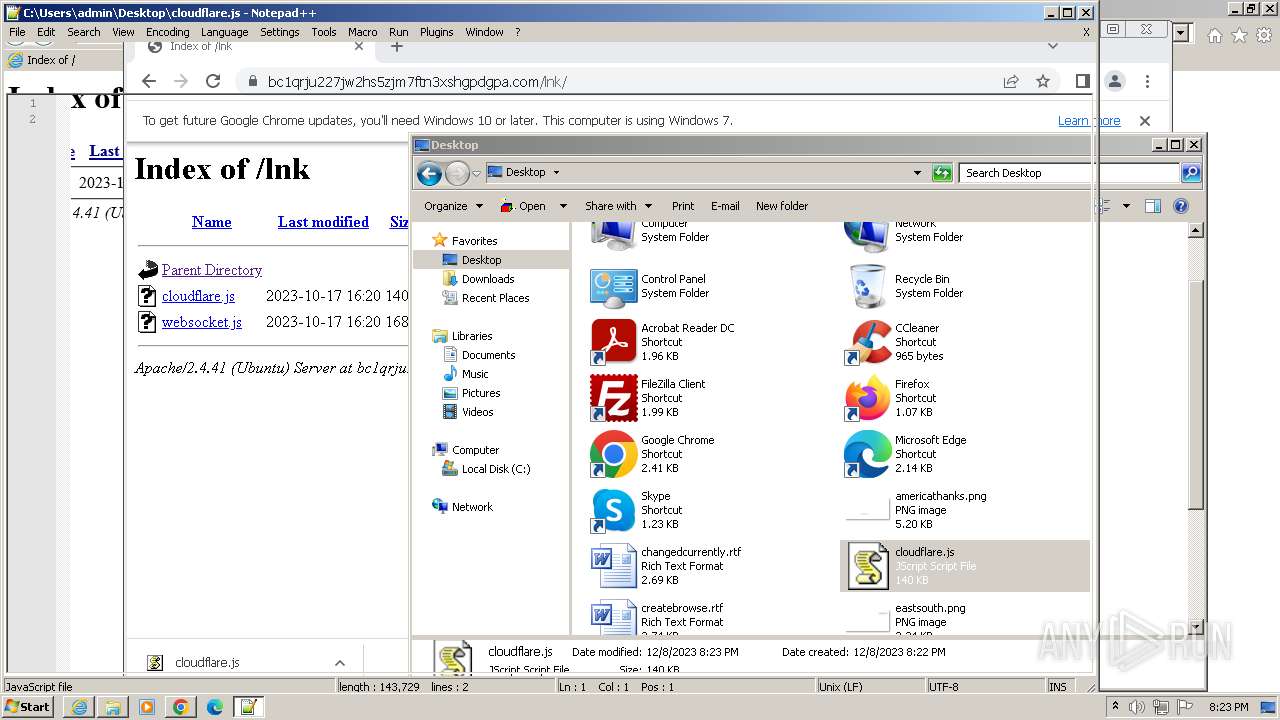The width and height of the screenshot is (1280, 720).
Task: Click the Explorer vertical scrollbar up arrow
Action: click(x=1195, y=231)
